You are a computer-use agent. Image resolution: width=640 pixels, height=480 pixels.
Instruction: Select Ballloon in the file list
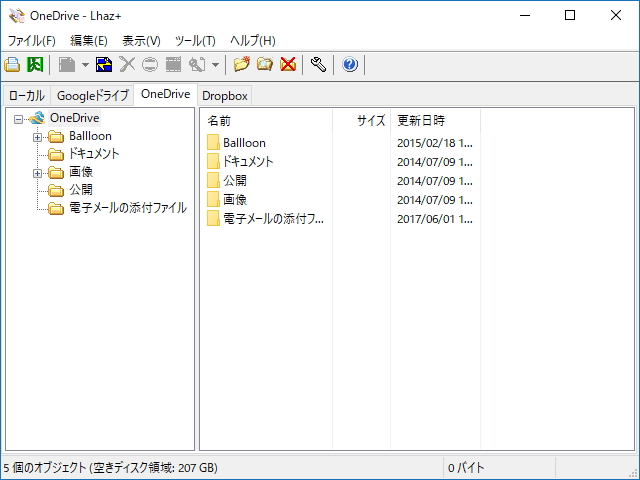[244, 143]
